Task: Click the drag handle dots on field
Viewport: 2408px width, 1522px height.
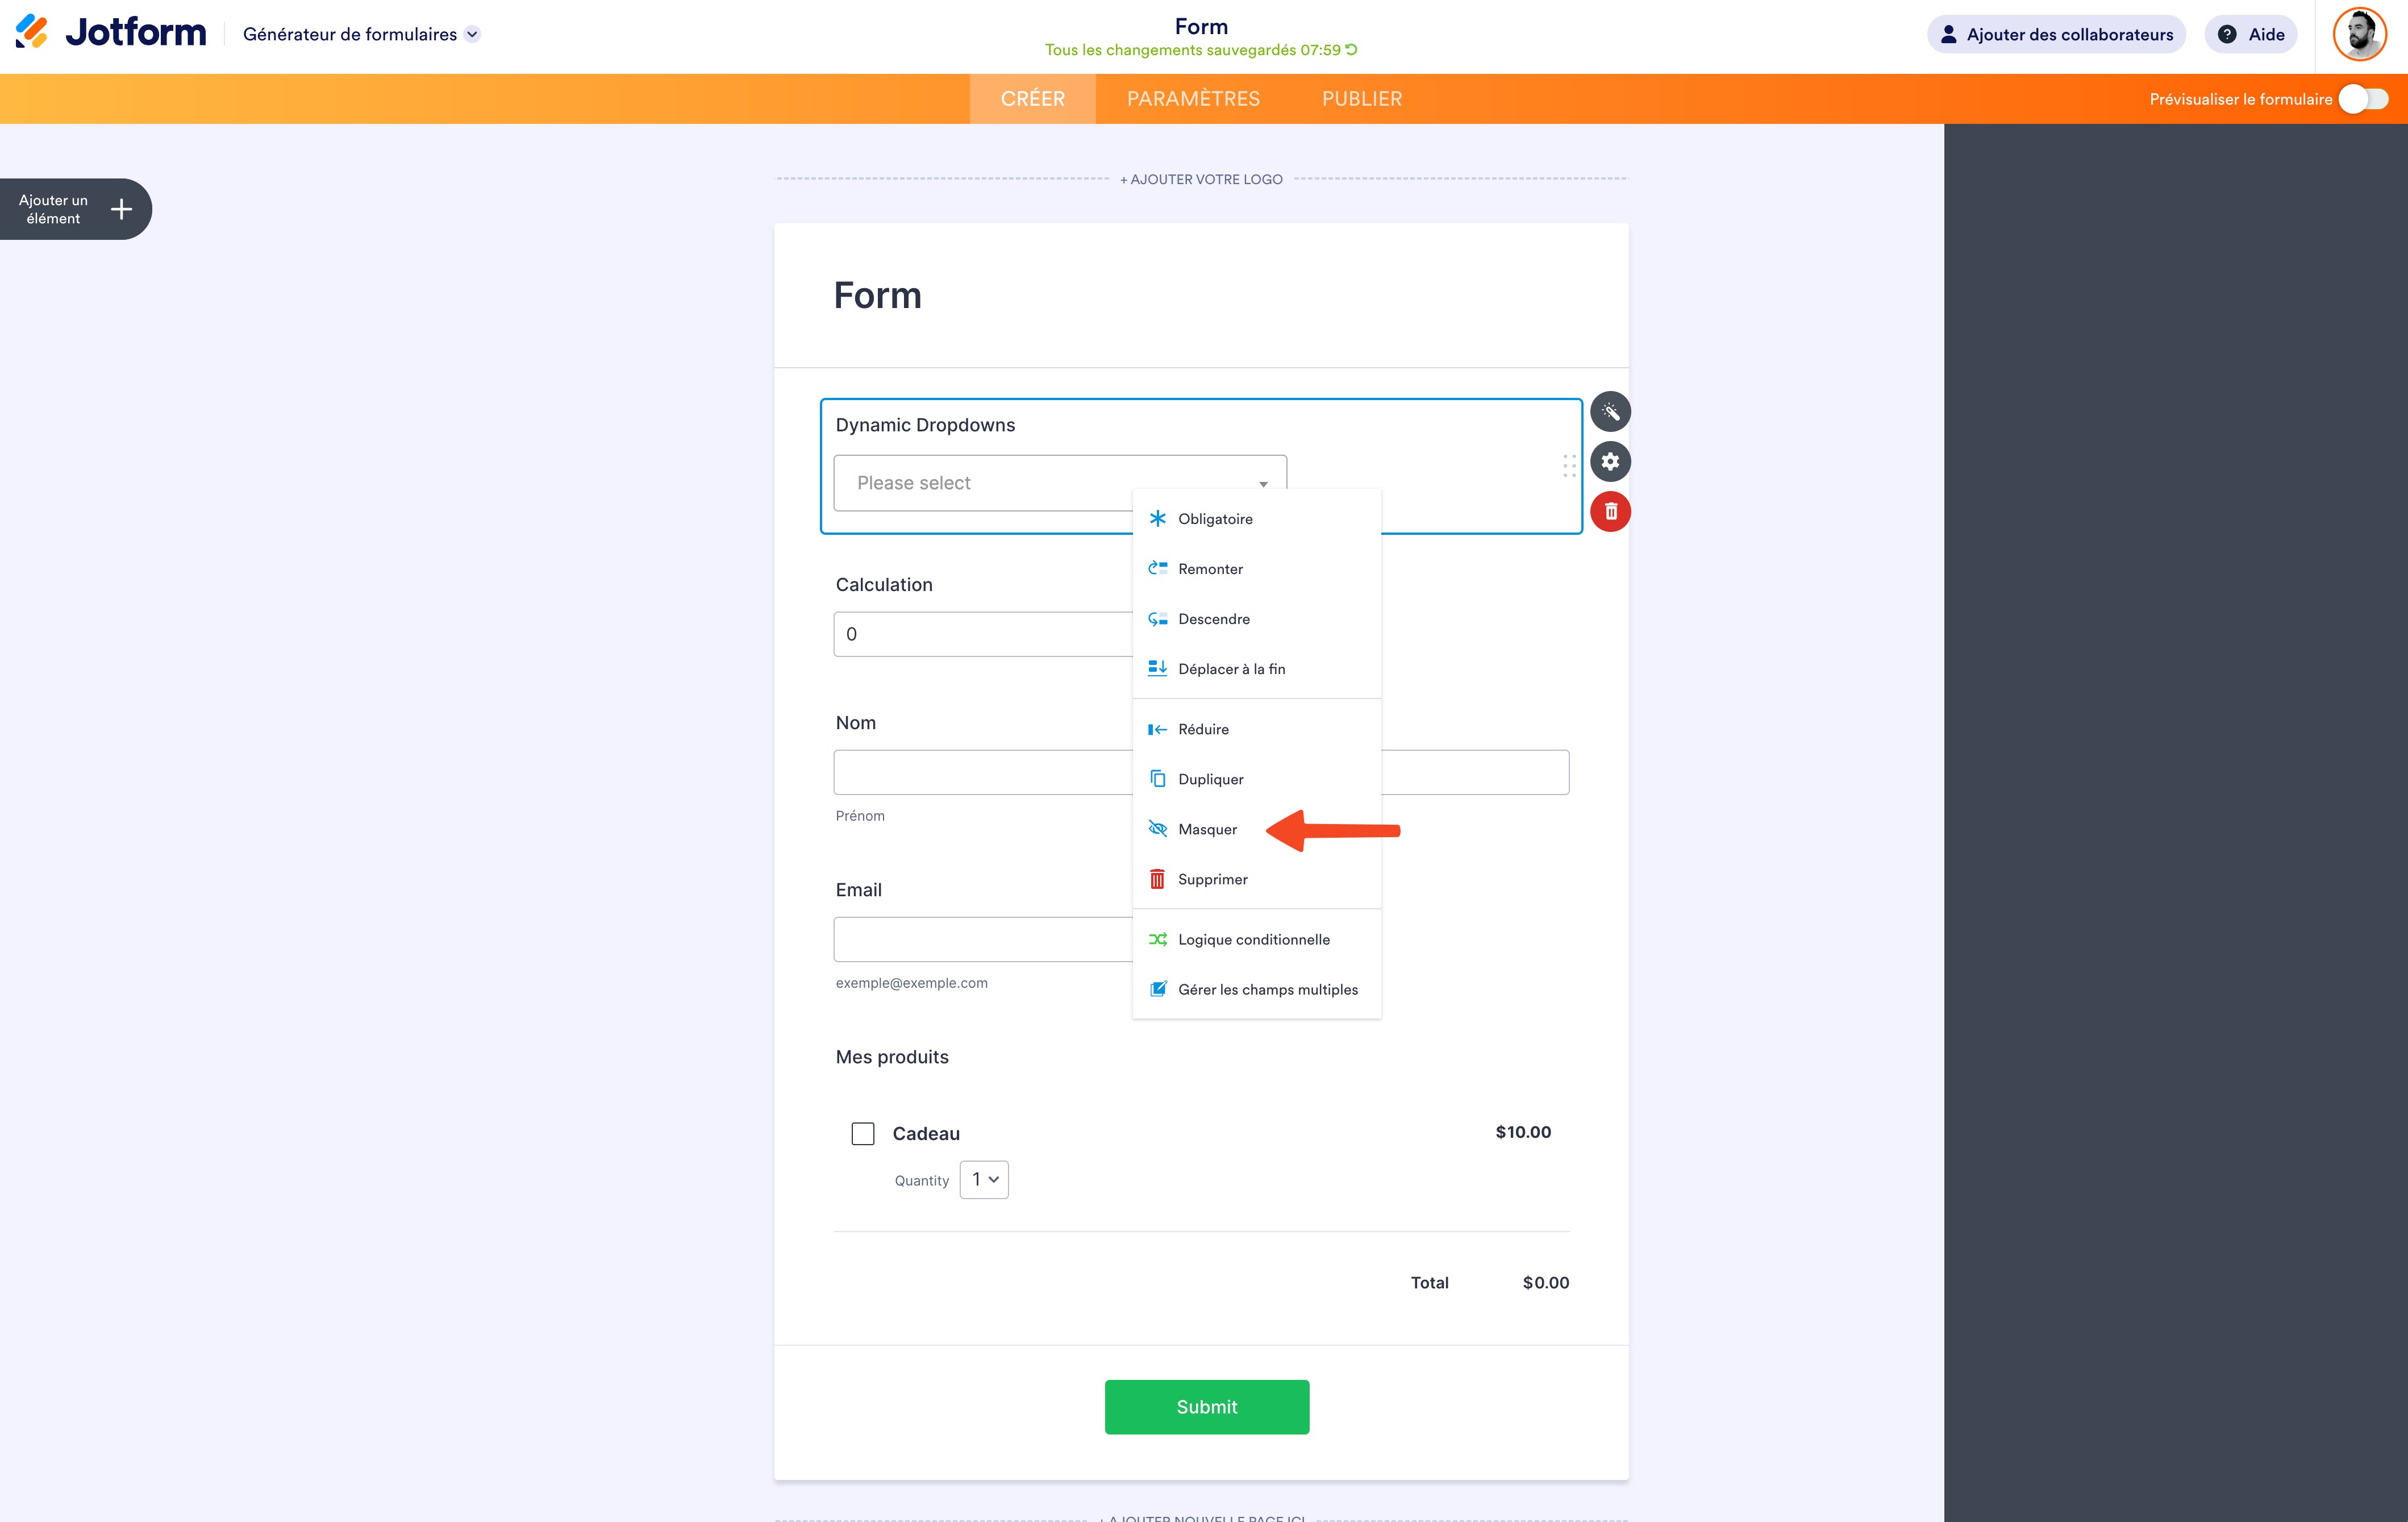Action: (x=1569, y=465)
